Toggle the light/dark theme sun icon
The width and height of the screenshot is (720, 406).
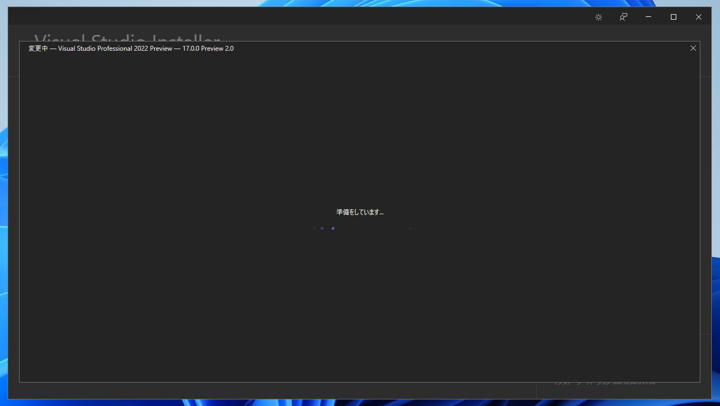(x=598, y=17)
